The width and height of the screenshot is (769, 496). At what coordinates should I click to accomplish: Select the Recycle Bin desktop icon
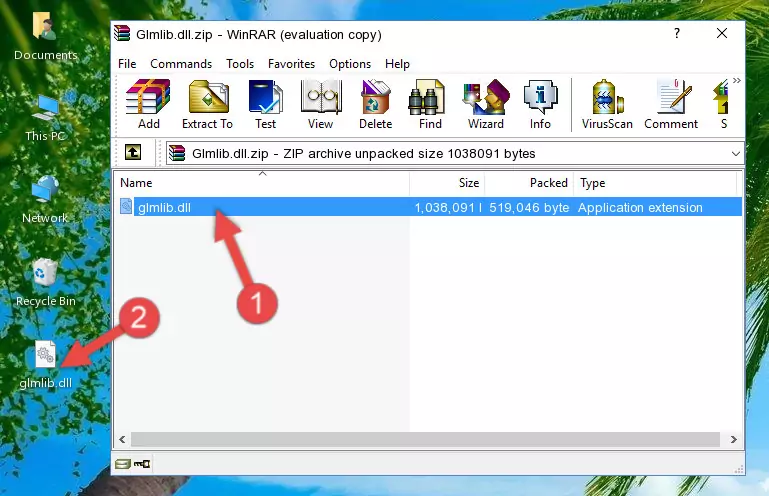point(46,283)
